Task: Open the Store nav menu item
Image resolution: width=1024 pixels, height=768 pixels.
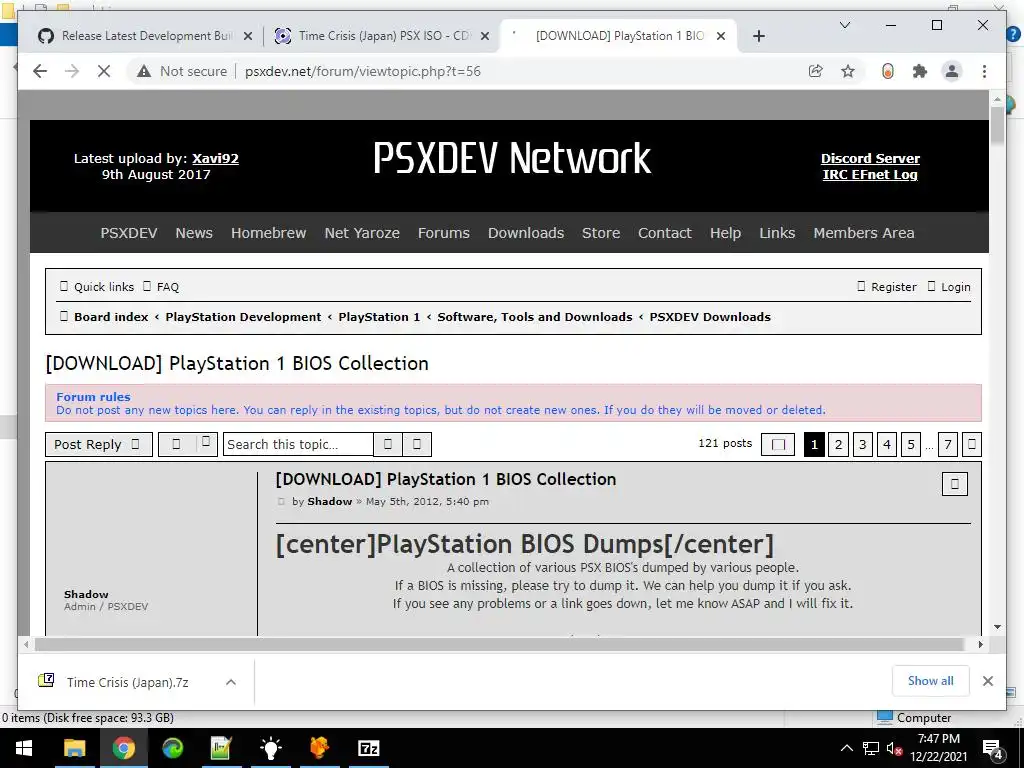Action: (x=601, y=232)
